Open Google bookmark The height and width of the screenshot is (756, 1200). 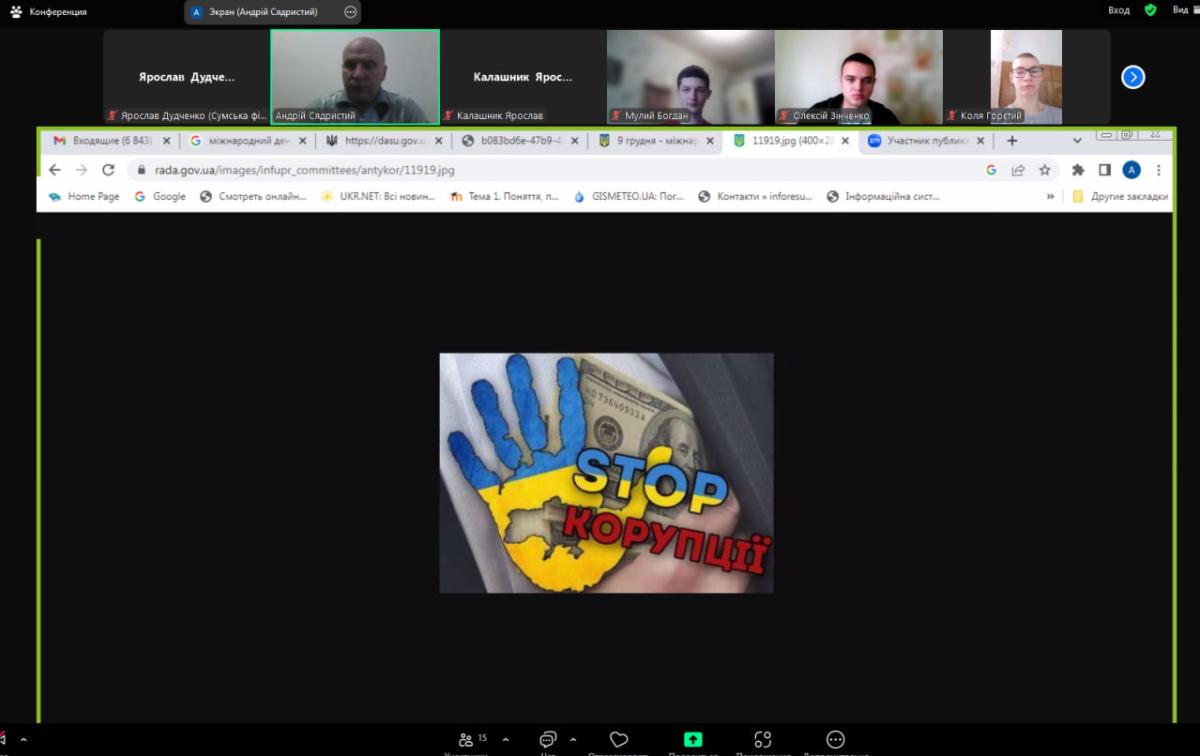point(160,197)
